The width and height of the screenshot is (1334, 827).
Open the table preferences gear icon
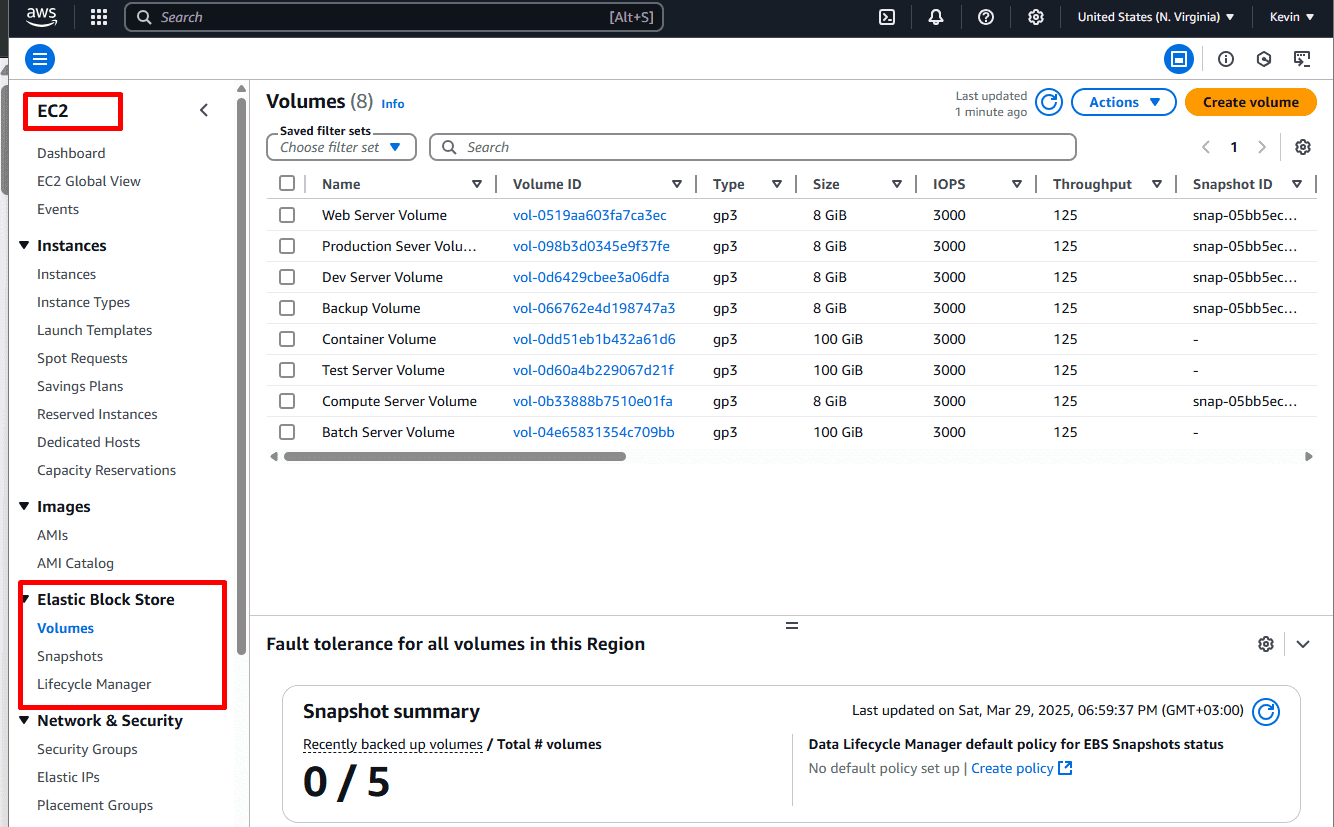pyautogui.click(x=1303, y=147)
